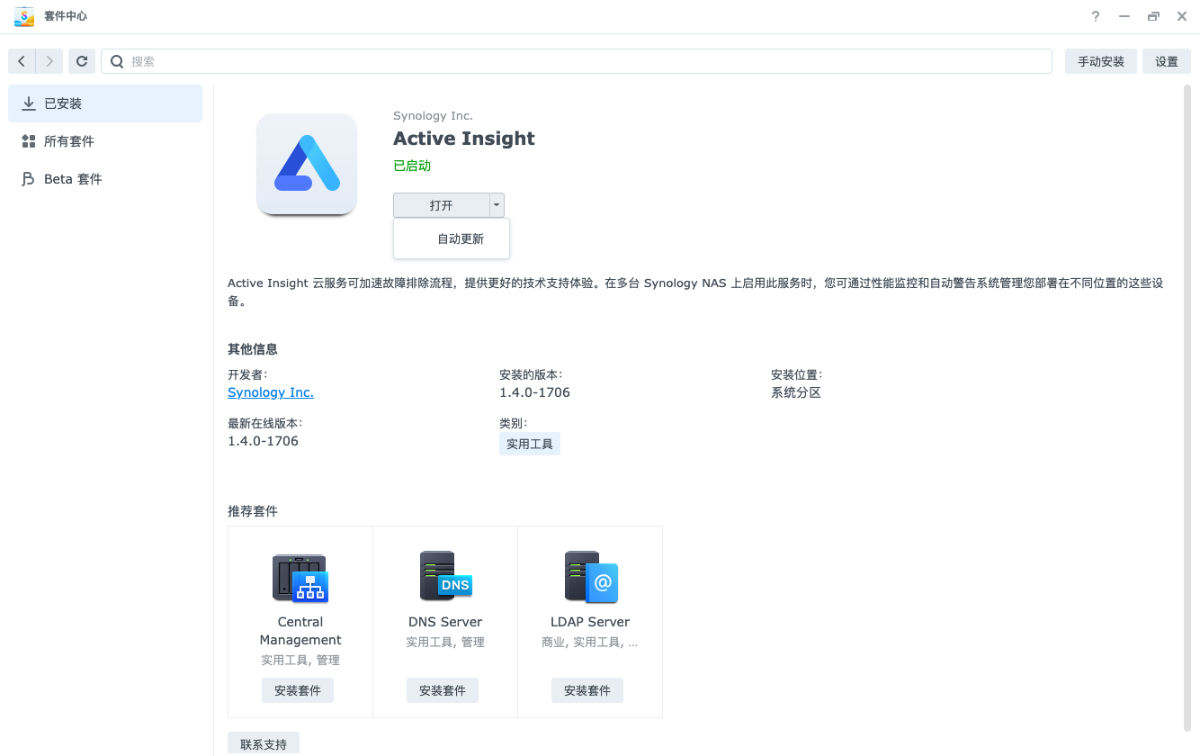
Task: Click the 打开 button for Active Insight
Action: 441,204
